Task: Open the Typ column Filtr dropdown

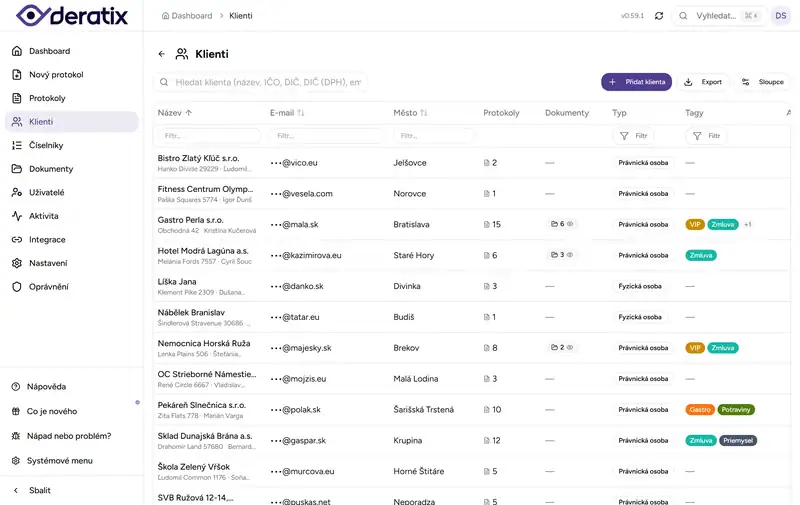Action: (x=635, y=135)
